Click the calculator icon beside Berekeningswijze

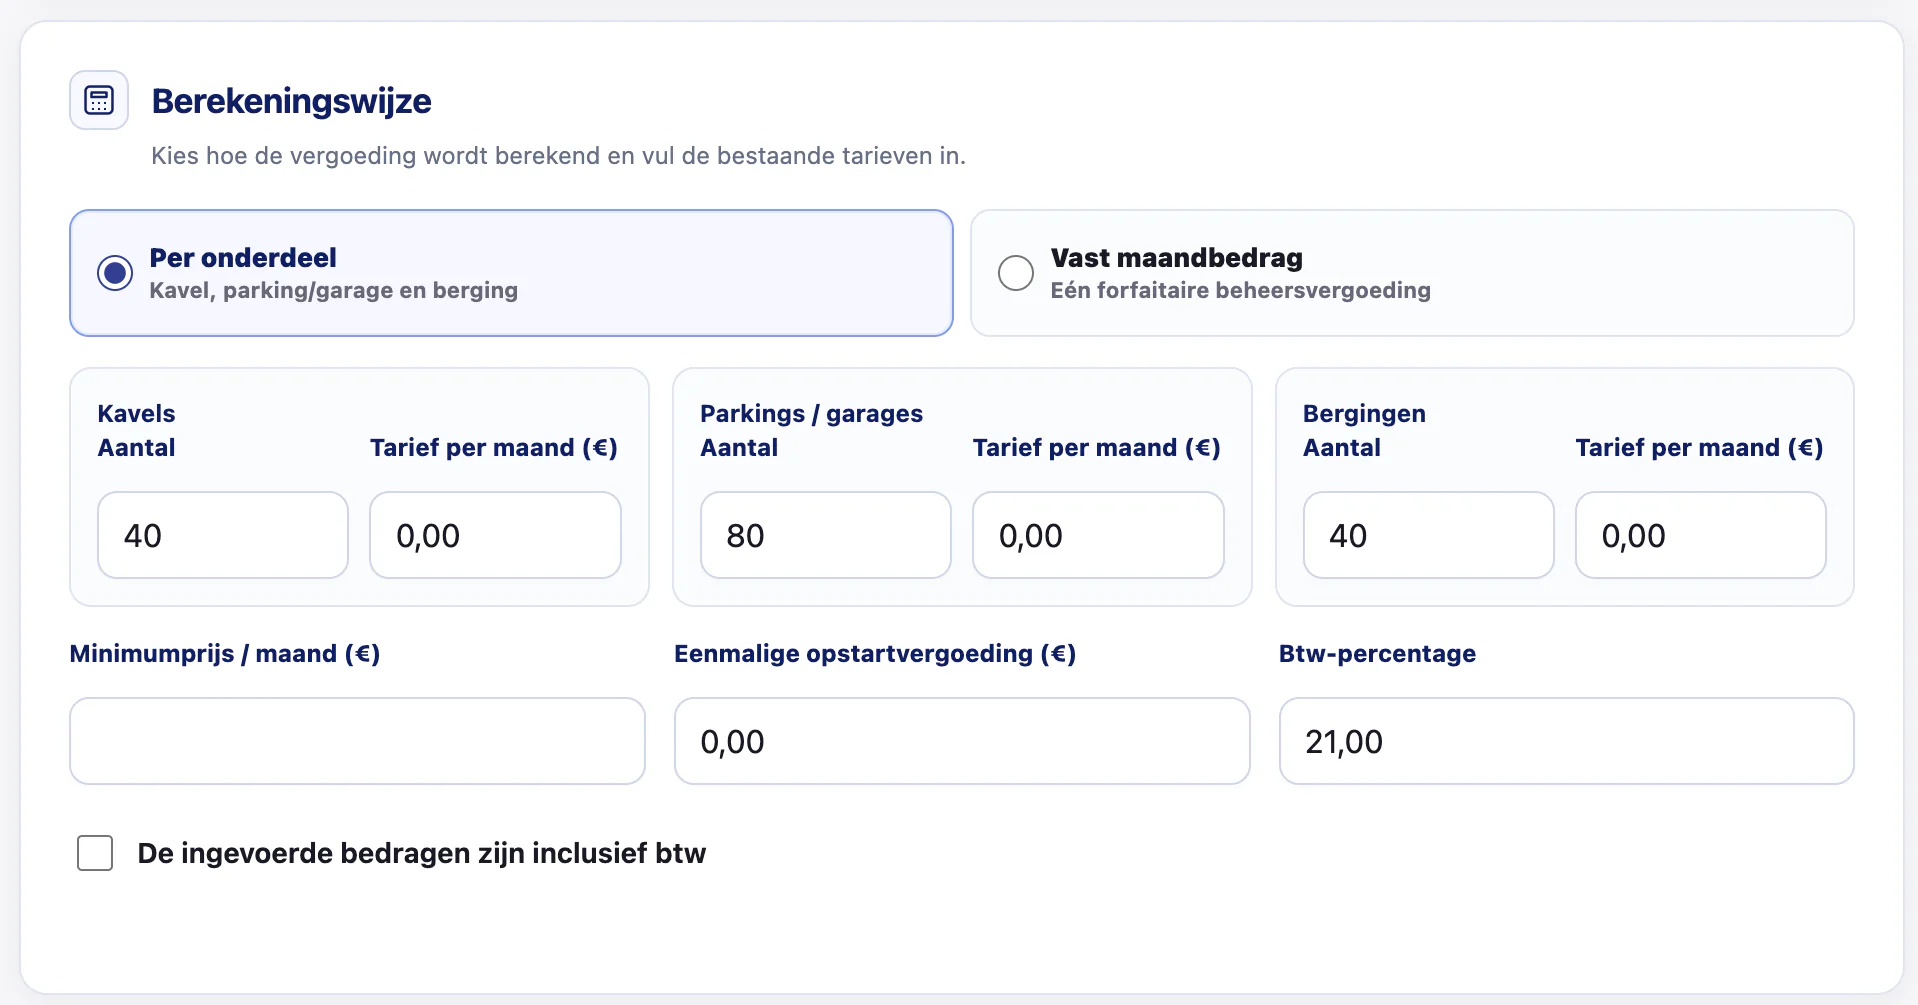tap(99, 100)
